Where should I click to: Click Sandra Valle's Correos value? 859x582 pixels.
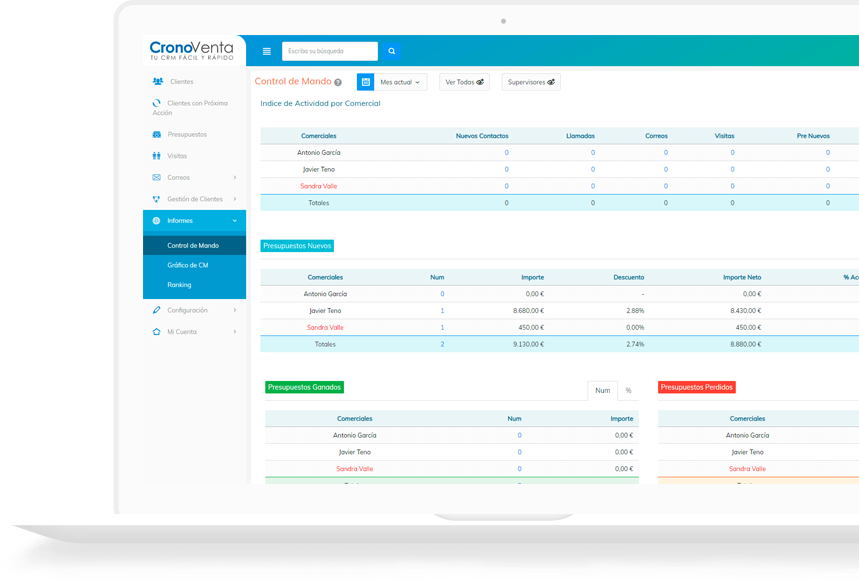click(x=666, y=186)
